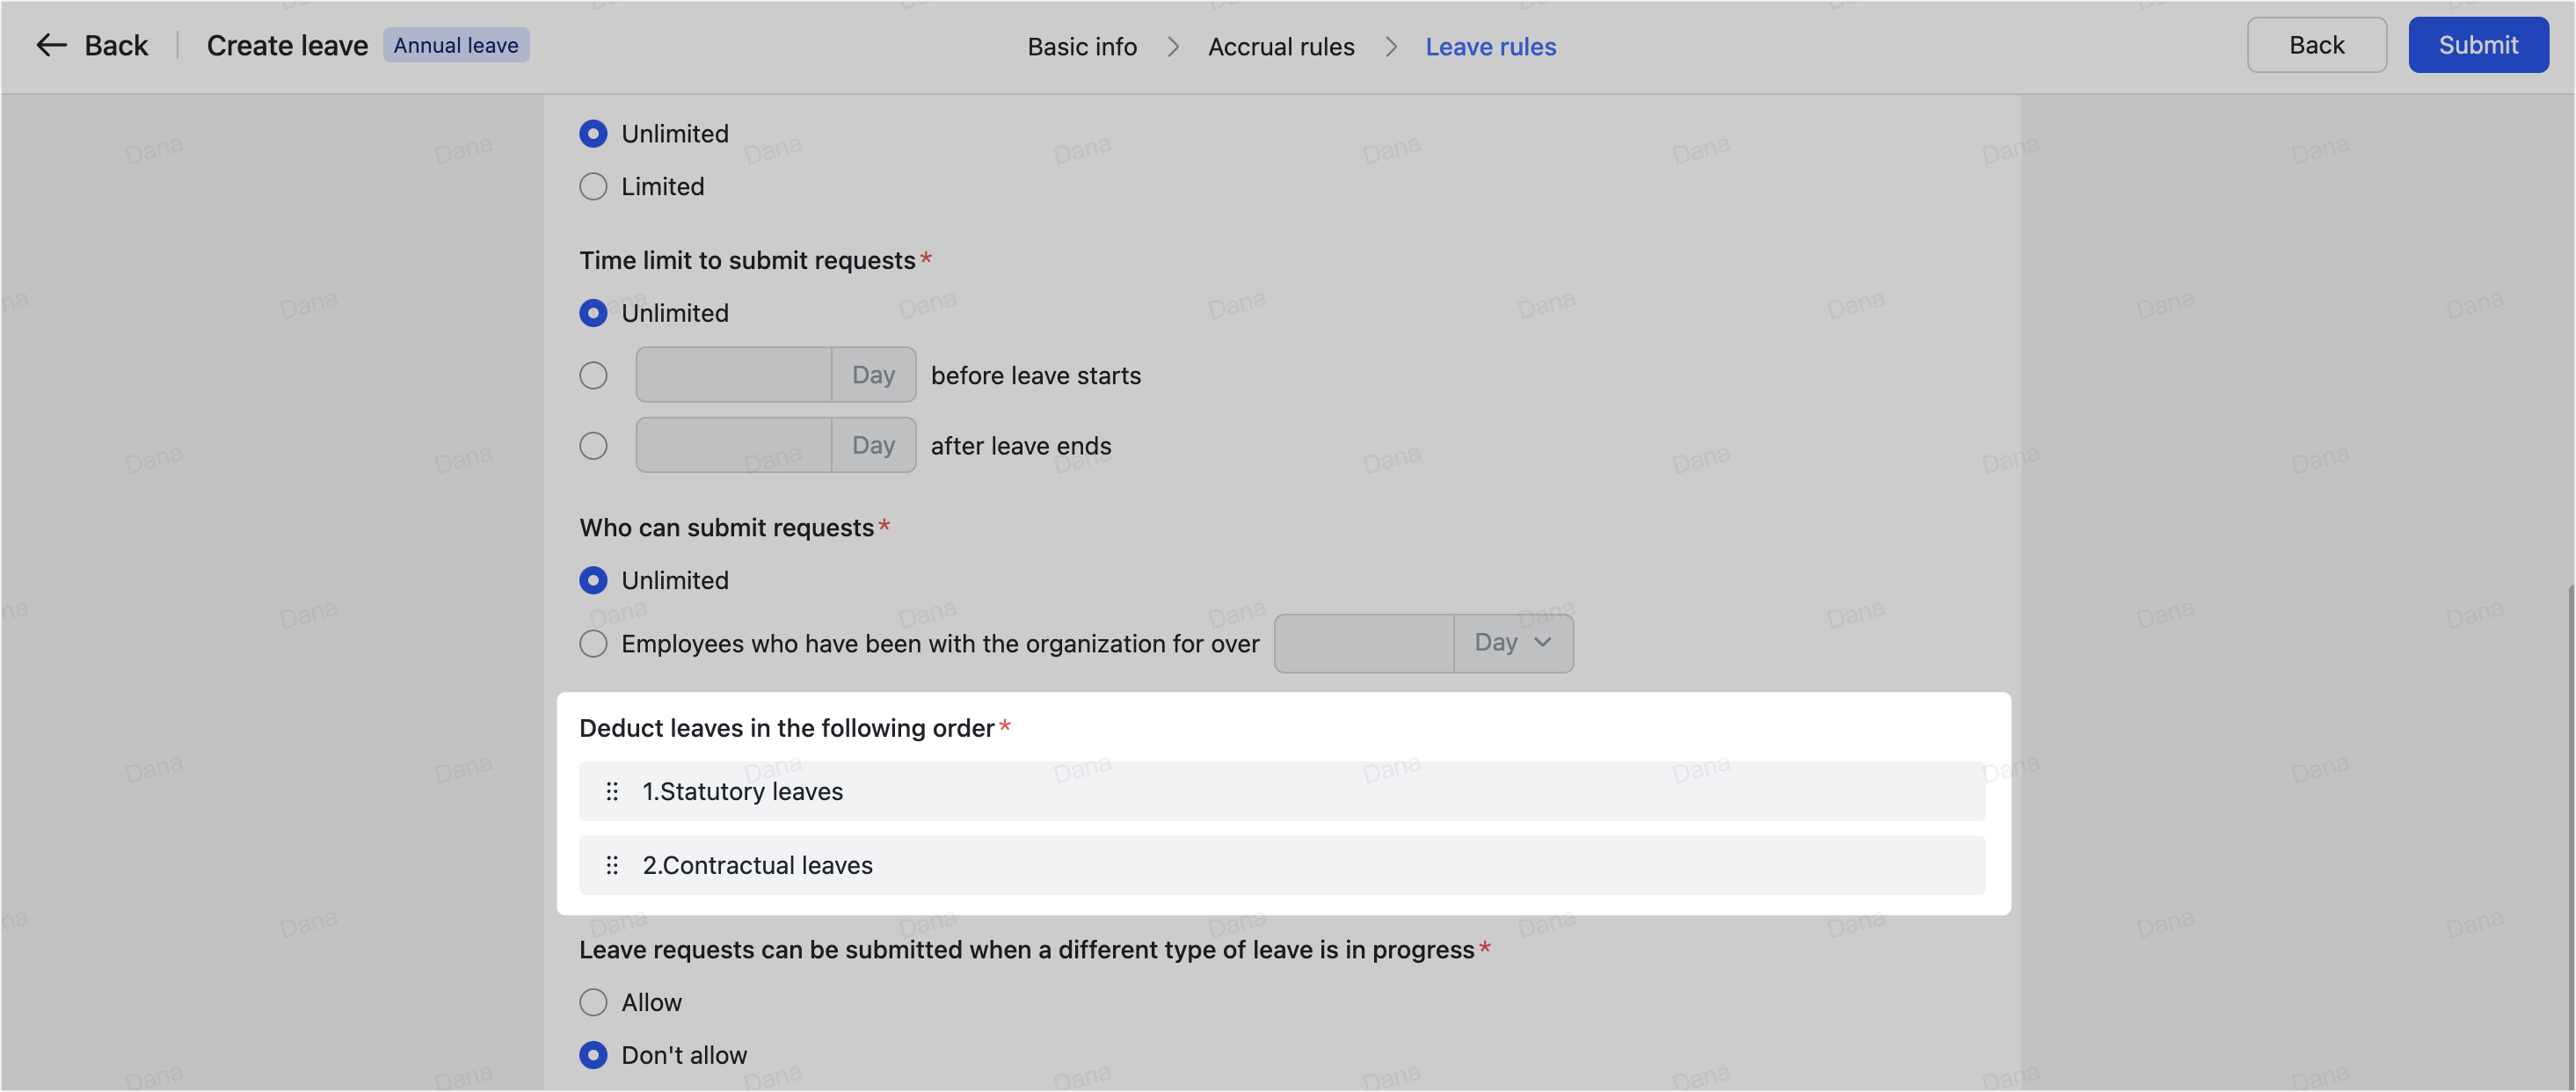Open the Day unit dropdown
This screenshot has width=2576, height=1092.
pos(1511,643)
